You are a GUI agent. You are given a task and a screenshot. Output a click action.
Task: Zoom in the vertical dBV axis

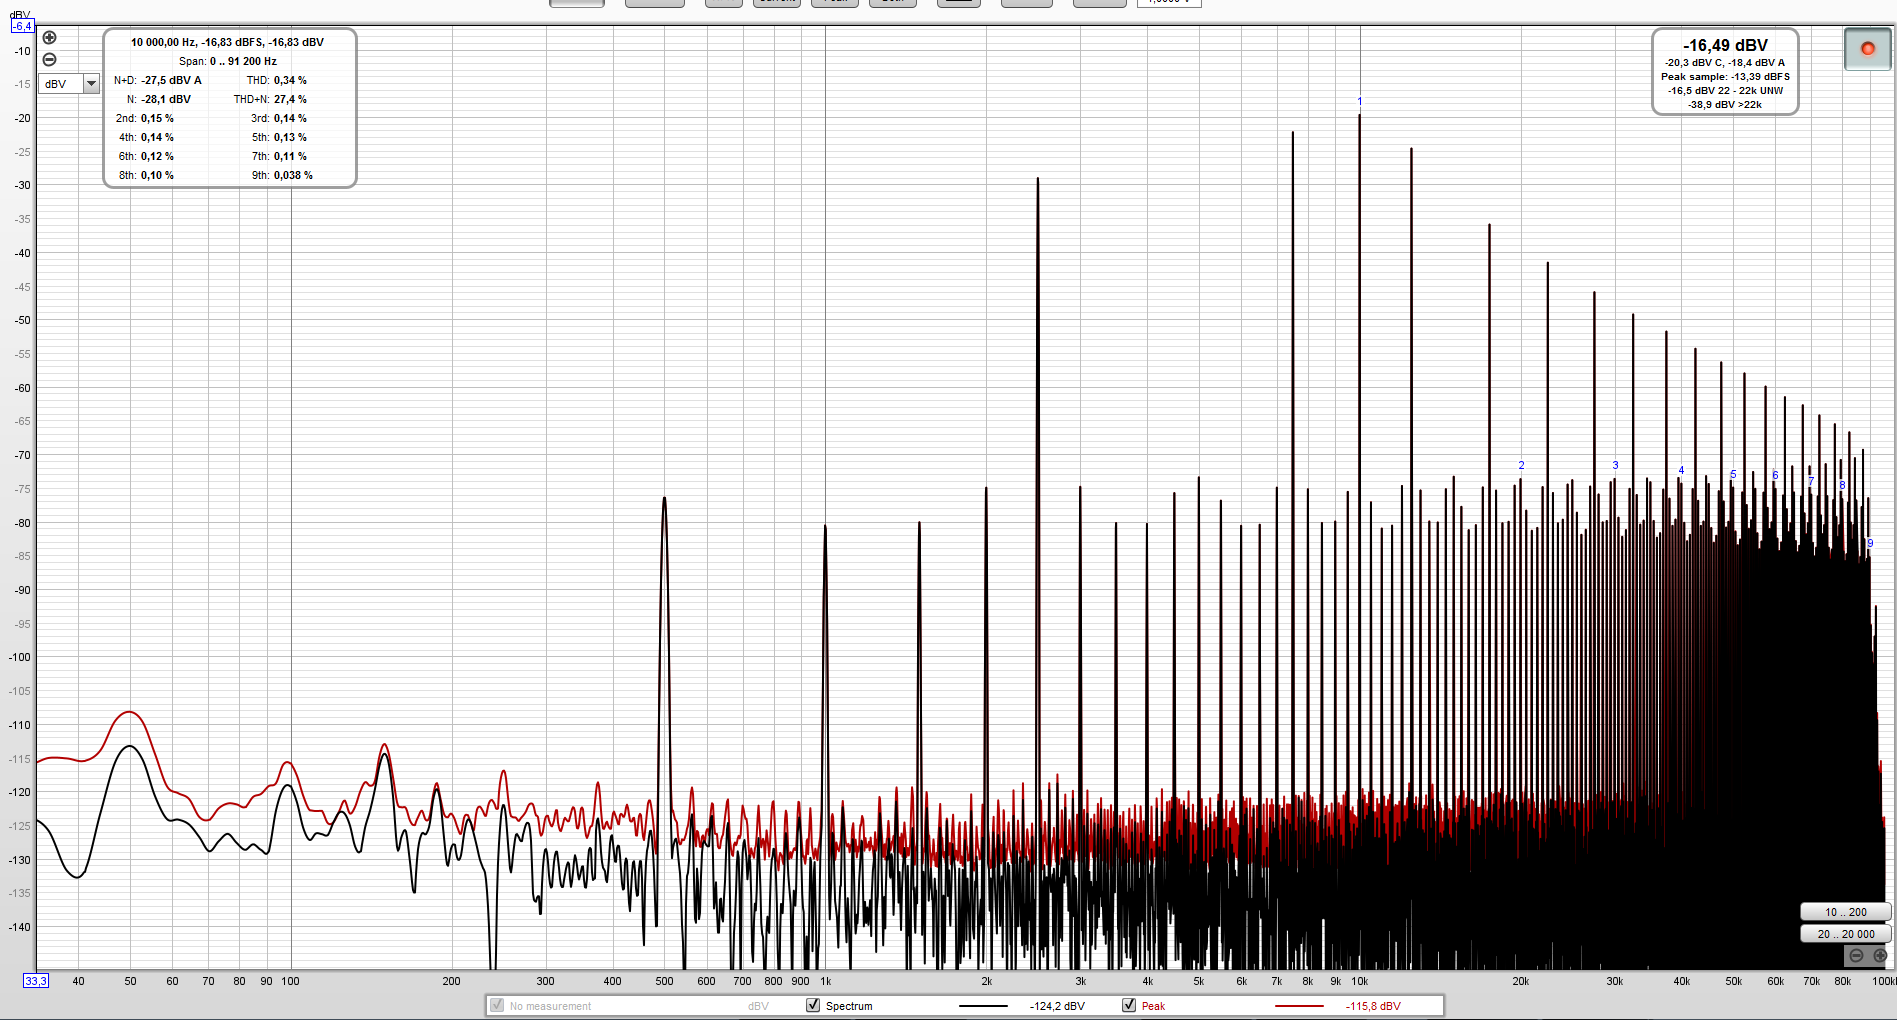point(49,38)
